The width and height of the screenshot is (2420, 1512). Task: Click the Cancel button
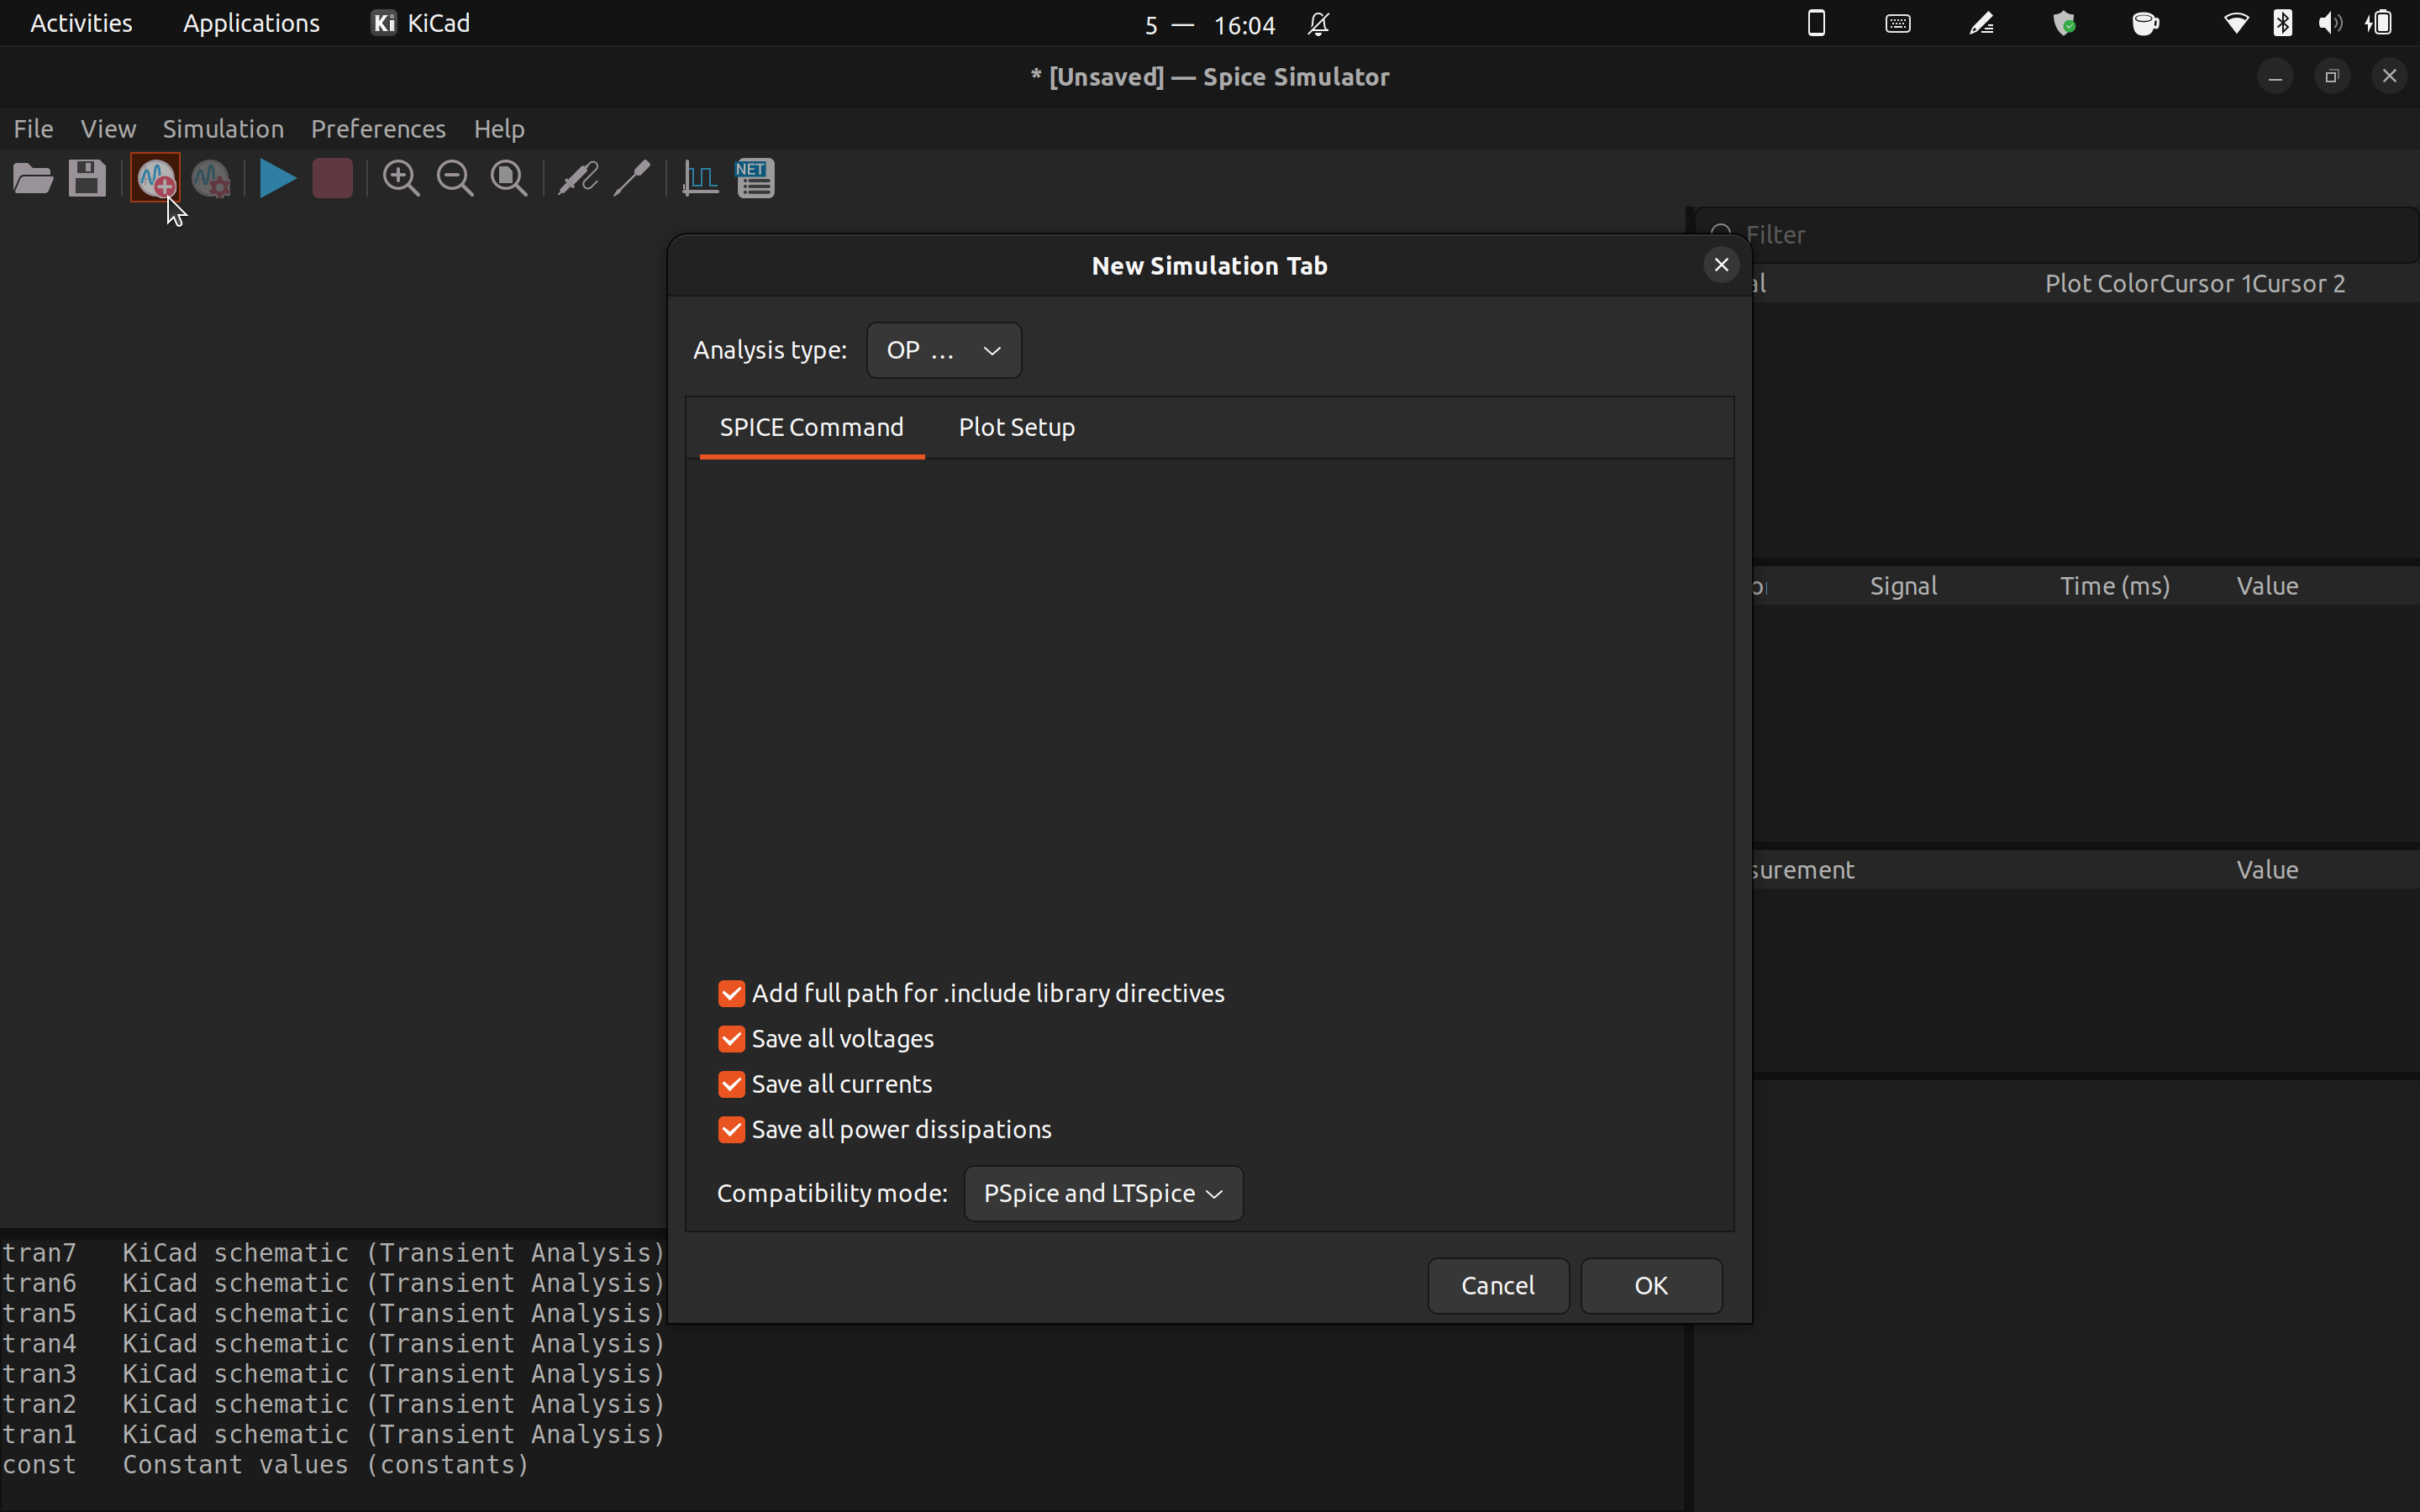click(1497, 1285)
